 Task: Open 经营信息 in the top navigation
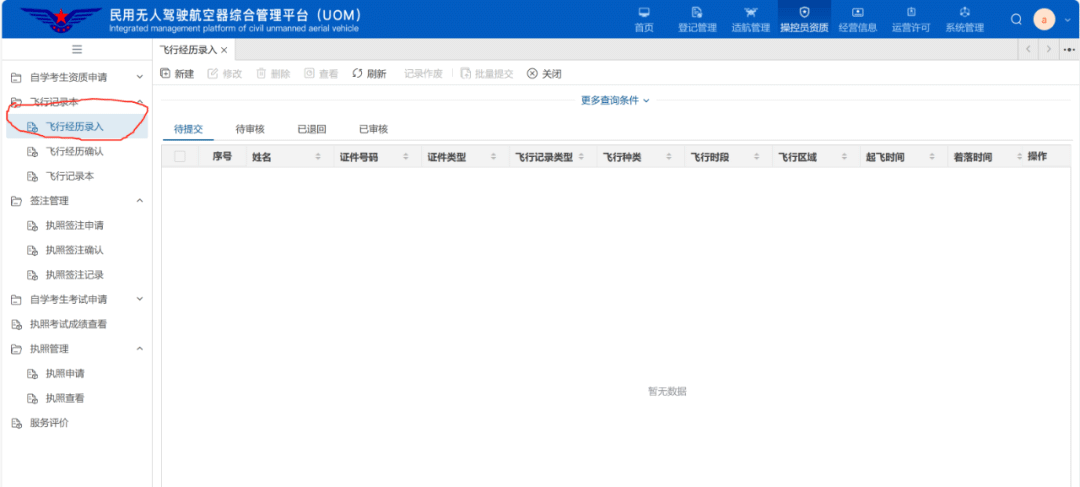pos(858,19)
